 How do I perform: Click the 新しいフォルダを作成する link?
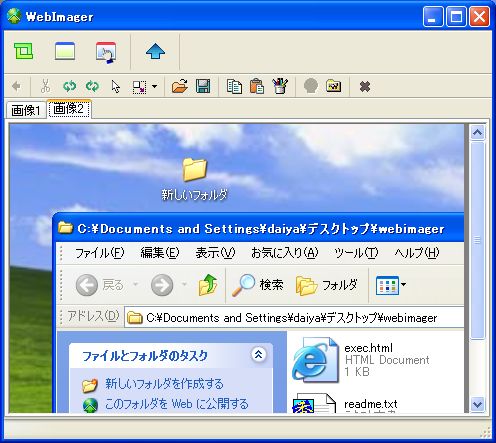[x=164, y=384]
